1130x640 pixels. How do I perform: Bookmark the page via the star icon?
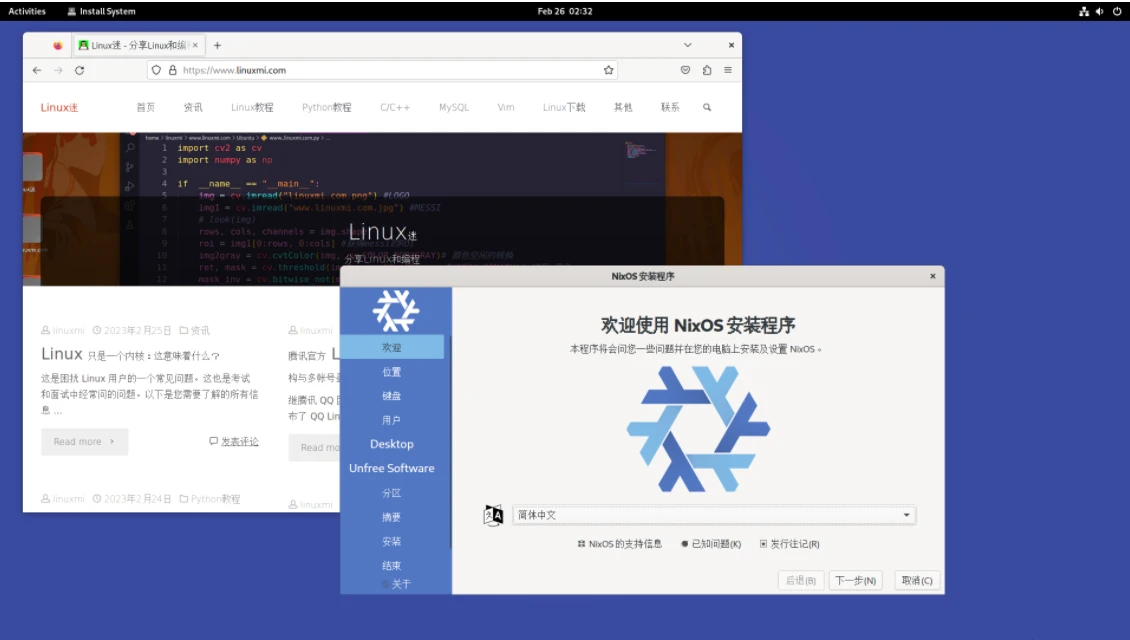point(607,70)
